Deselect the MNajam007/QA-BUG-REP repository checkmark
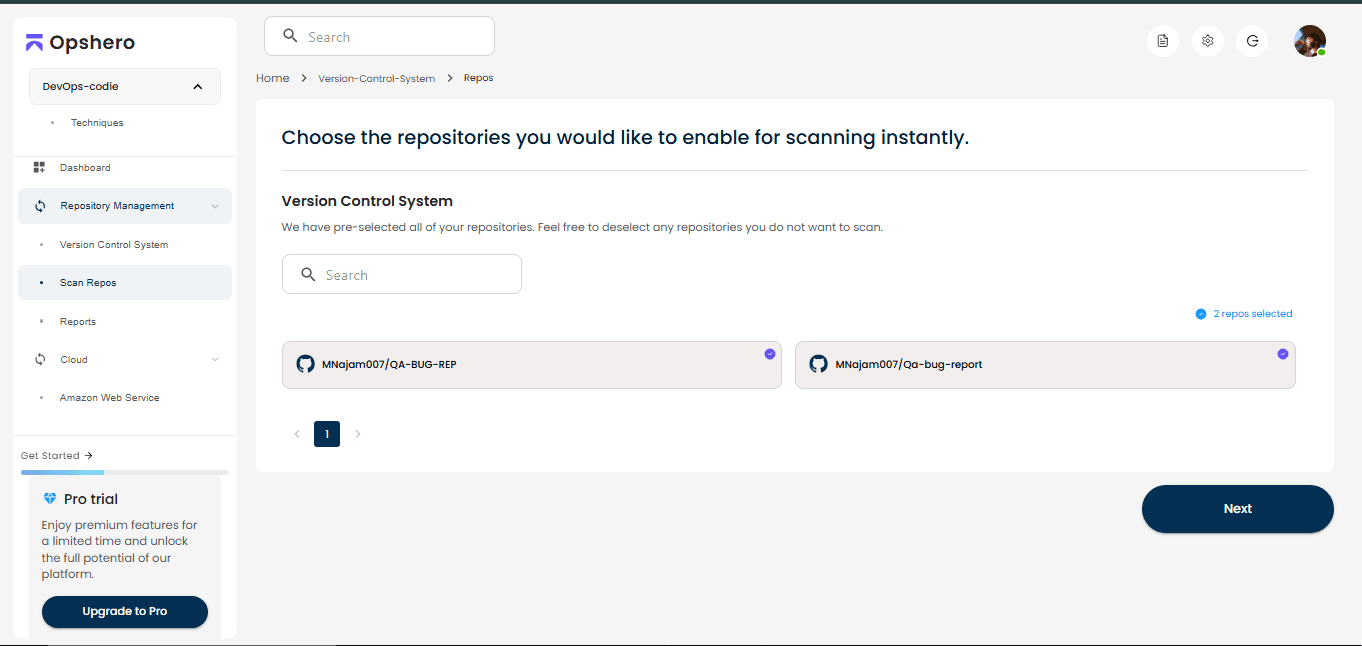The height and width of the screenshot is (646, 1362). pos(770,354)
